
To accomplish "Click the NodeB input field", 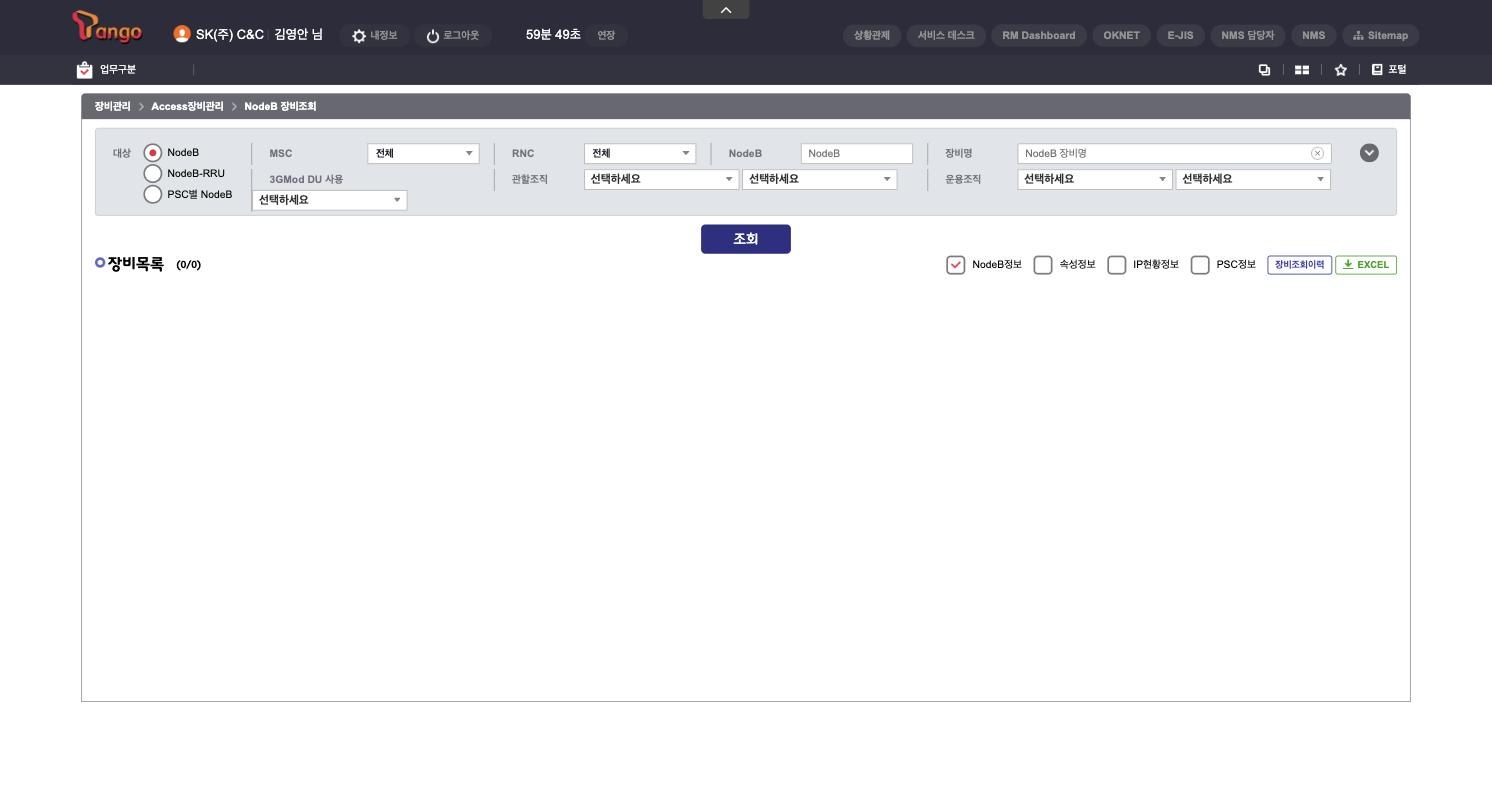I will click(857, 153).
